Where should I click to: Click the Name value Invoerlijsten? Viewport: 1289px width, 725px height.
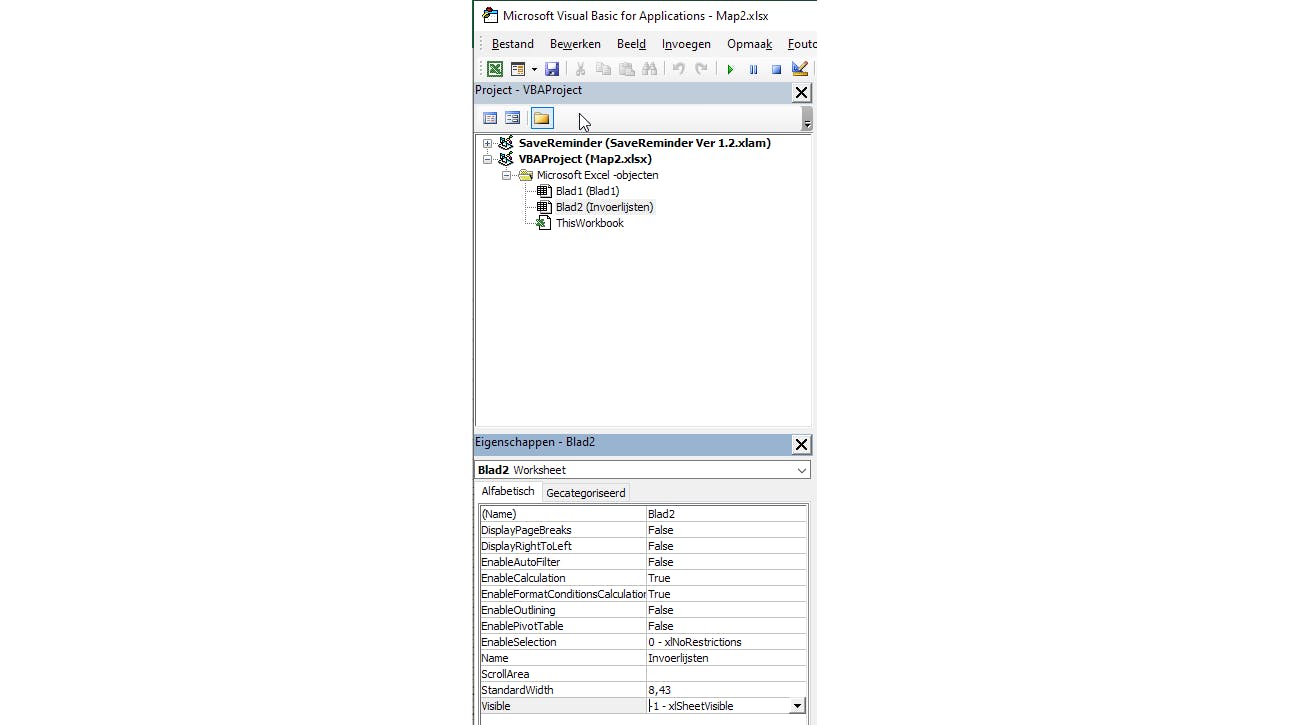(x=726, y=658)
